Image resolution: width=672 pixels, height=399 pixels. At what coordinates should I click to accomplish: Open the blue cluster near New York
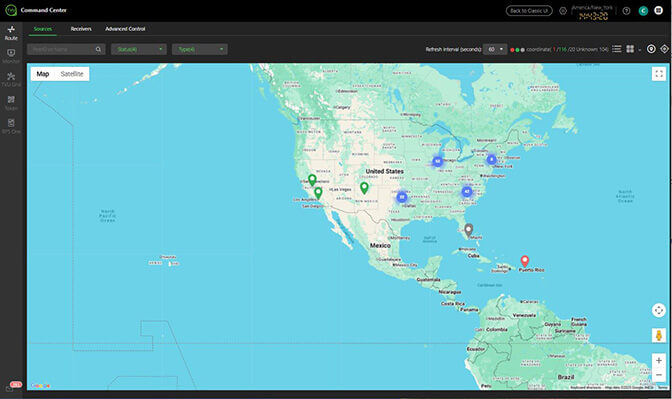coord(492,159)
